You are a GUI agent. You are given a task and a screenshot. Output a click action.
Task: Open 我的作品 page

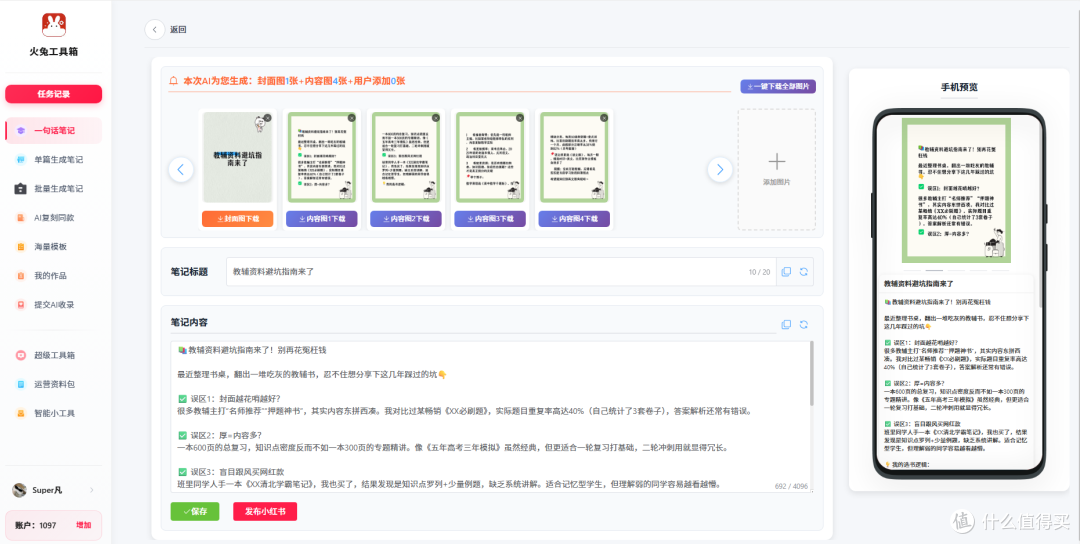[x=54, y=275]
